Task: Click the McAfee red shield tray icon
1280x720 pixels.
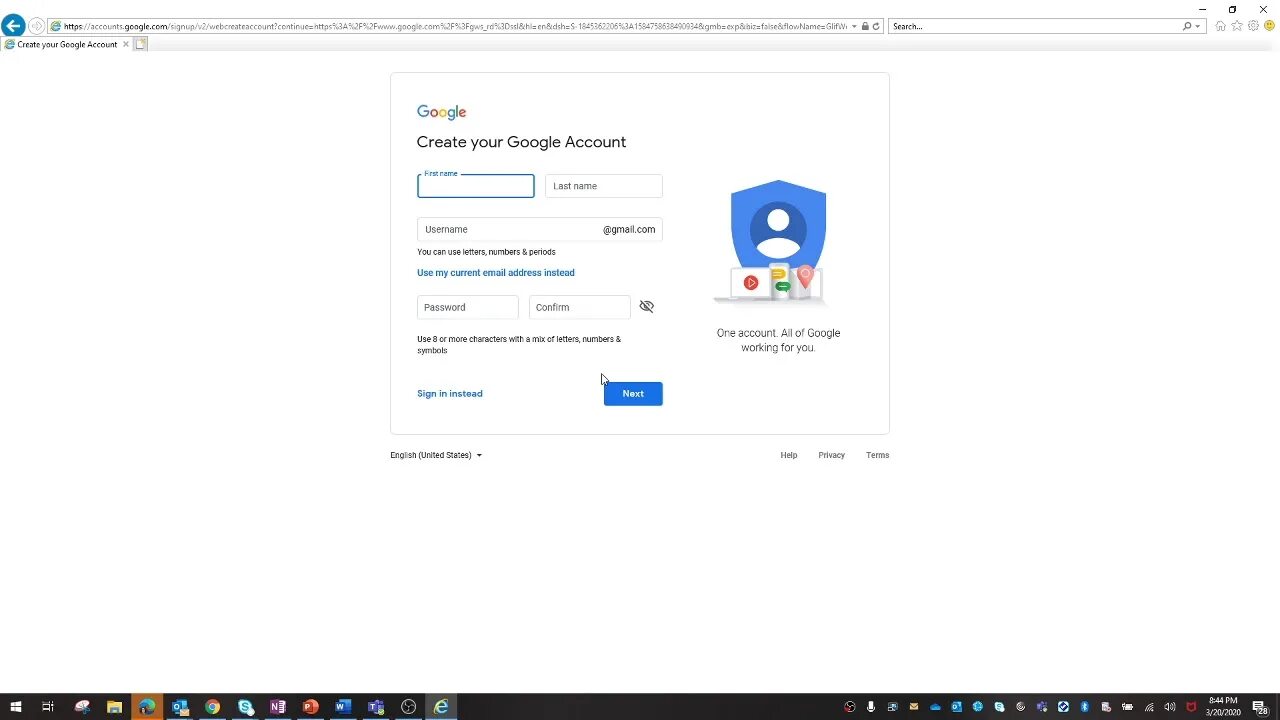Action: tap(1191, 707)
